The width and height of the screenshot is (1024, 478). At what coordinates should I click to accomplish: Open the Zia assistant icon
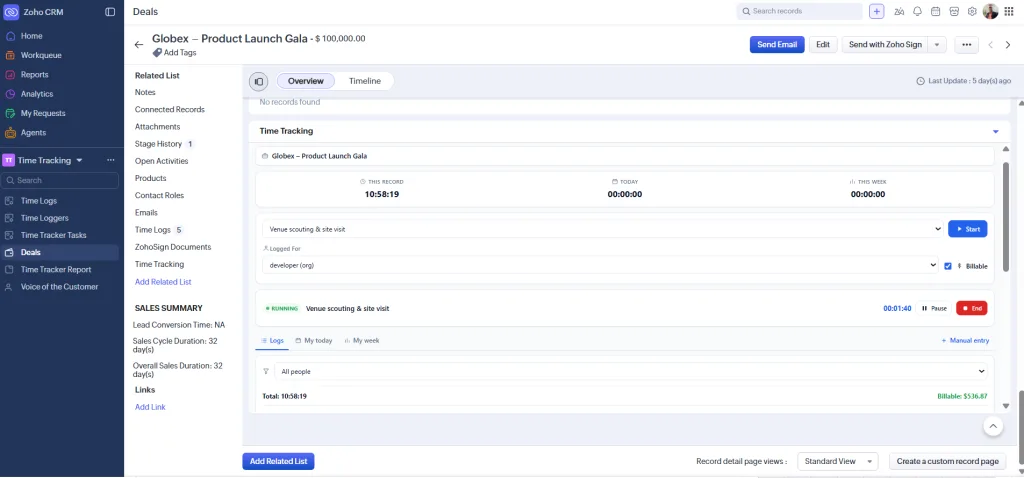pyautogui.click(x=899, y=11)
